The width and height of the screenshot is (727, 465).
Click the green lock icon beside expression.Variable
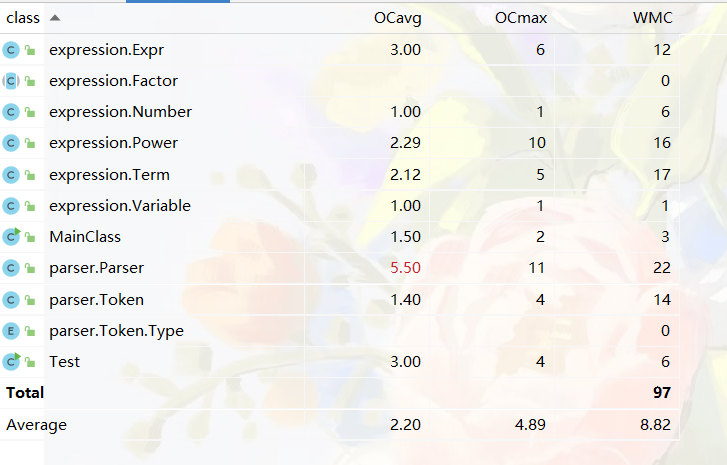(x=30, y=206)
